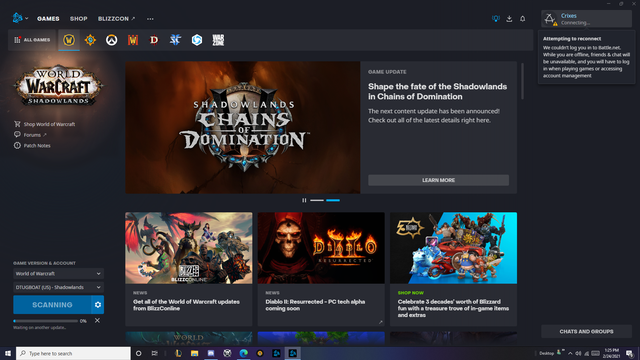Show the first carousel slide indicator
The width and height of the screenshot is (640, 360).
coord(317,200)
